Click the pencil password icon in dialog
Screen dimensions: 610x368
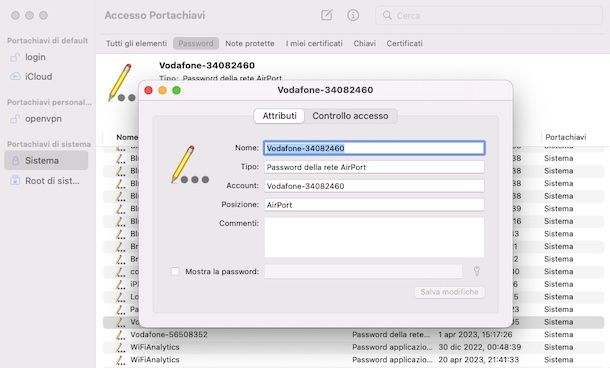189,164
